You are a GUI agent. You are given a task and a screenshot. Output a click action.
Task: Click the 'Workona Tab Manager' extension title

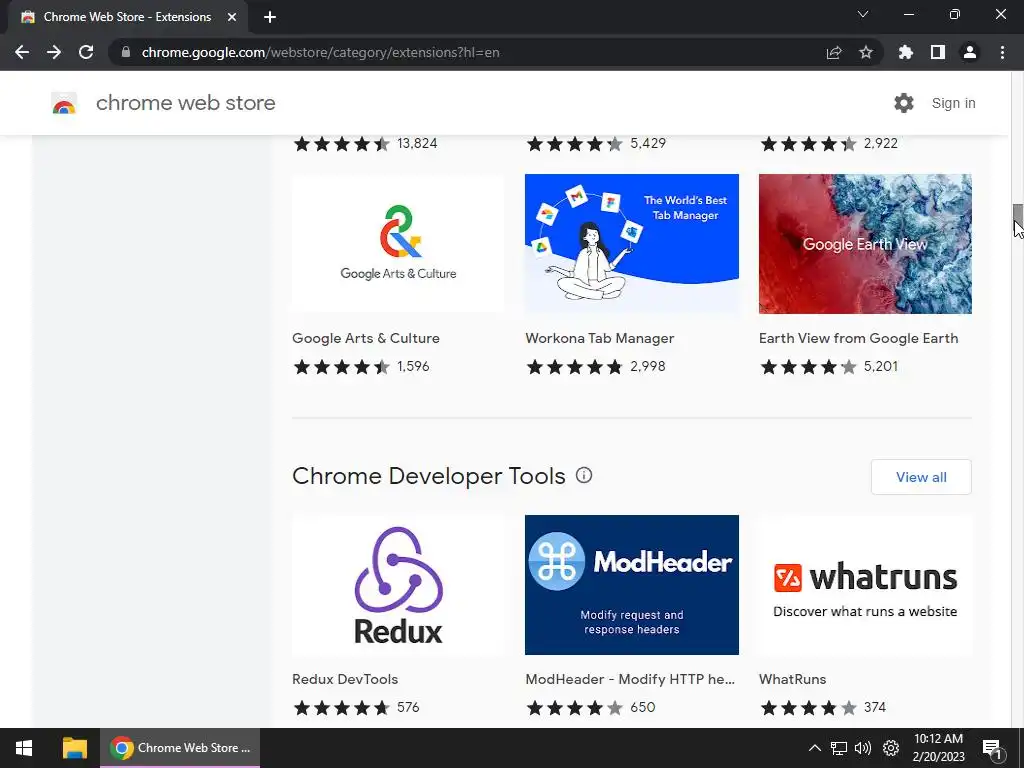point(600,338)
